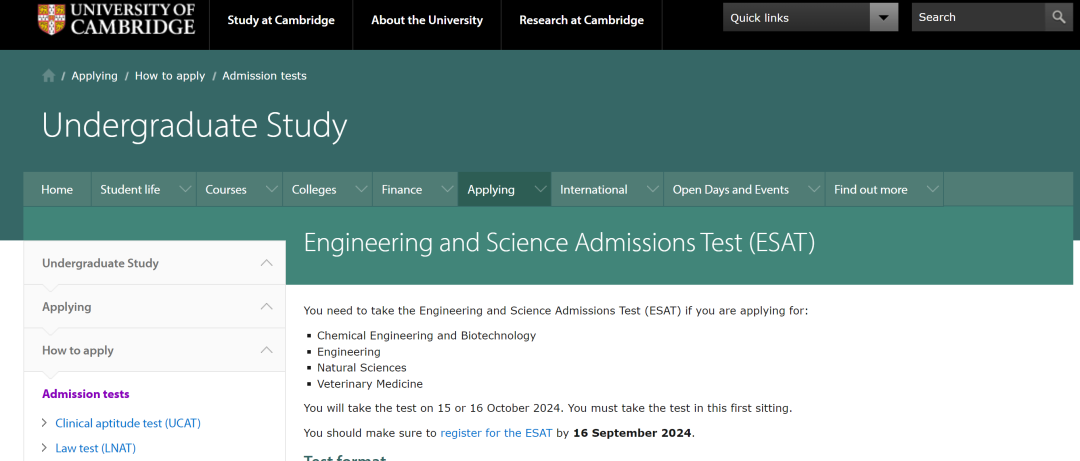Click the Applying sidebar label
The width and height of the screenshot is (1080, 461).
pos(67,307)
